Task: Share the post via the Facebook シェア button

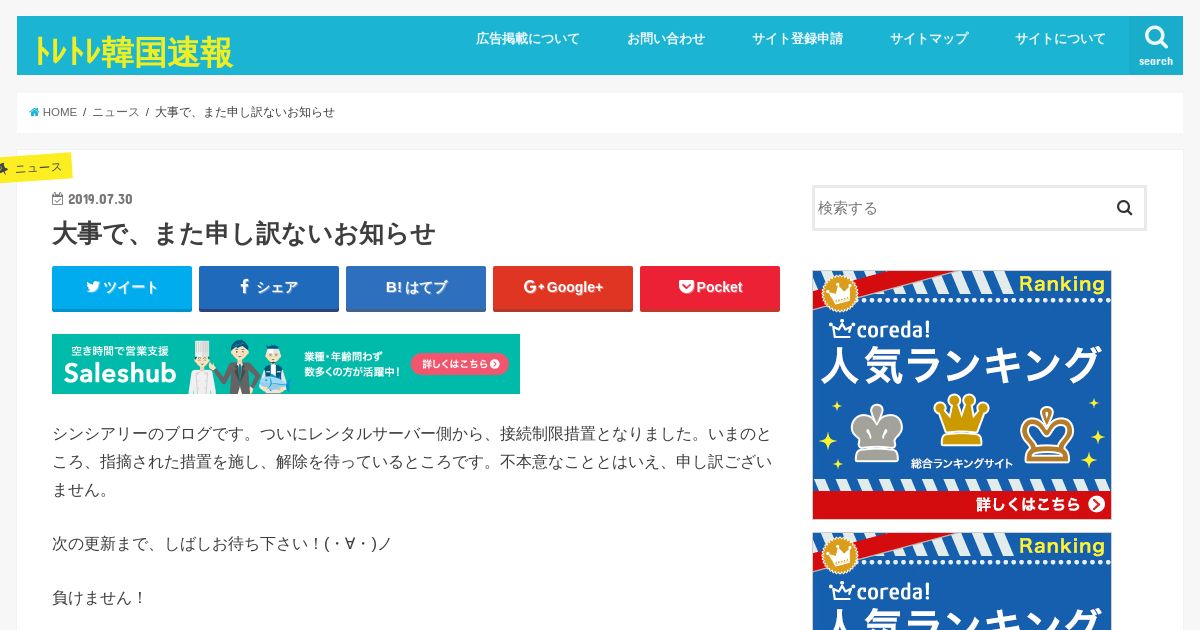Action: coord(269,288)
